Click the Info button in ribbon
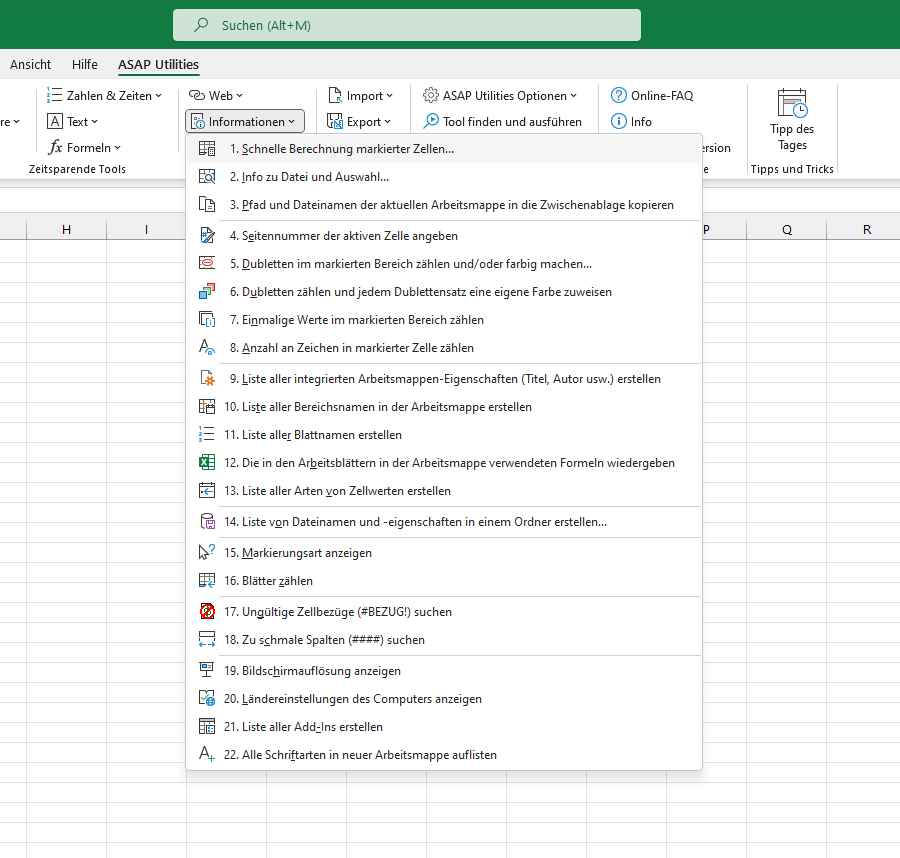Image resolution: width=900 pixels, height=858 pixels. point(631,122)
